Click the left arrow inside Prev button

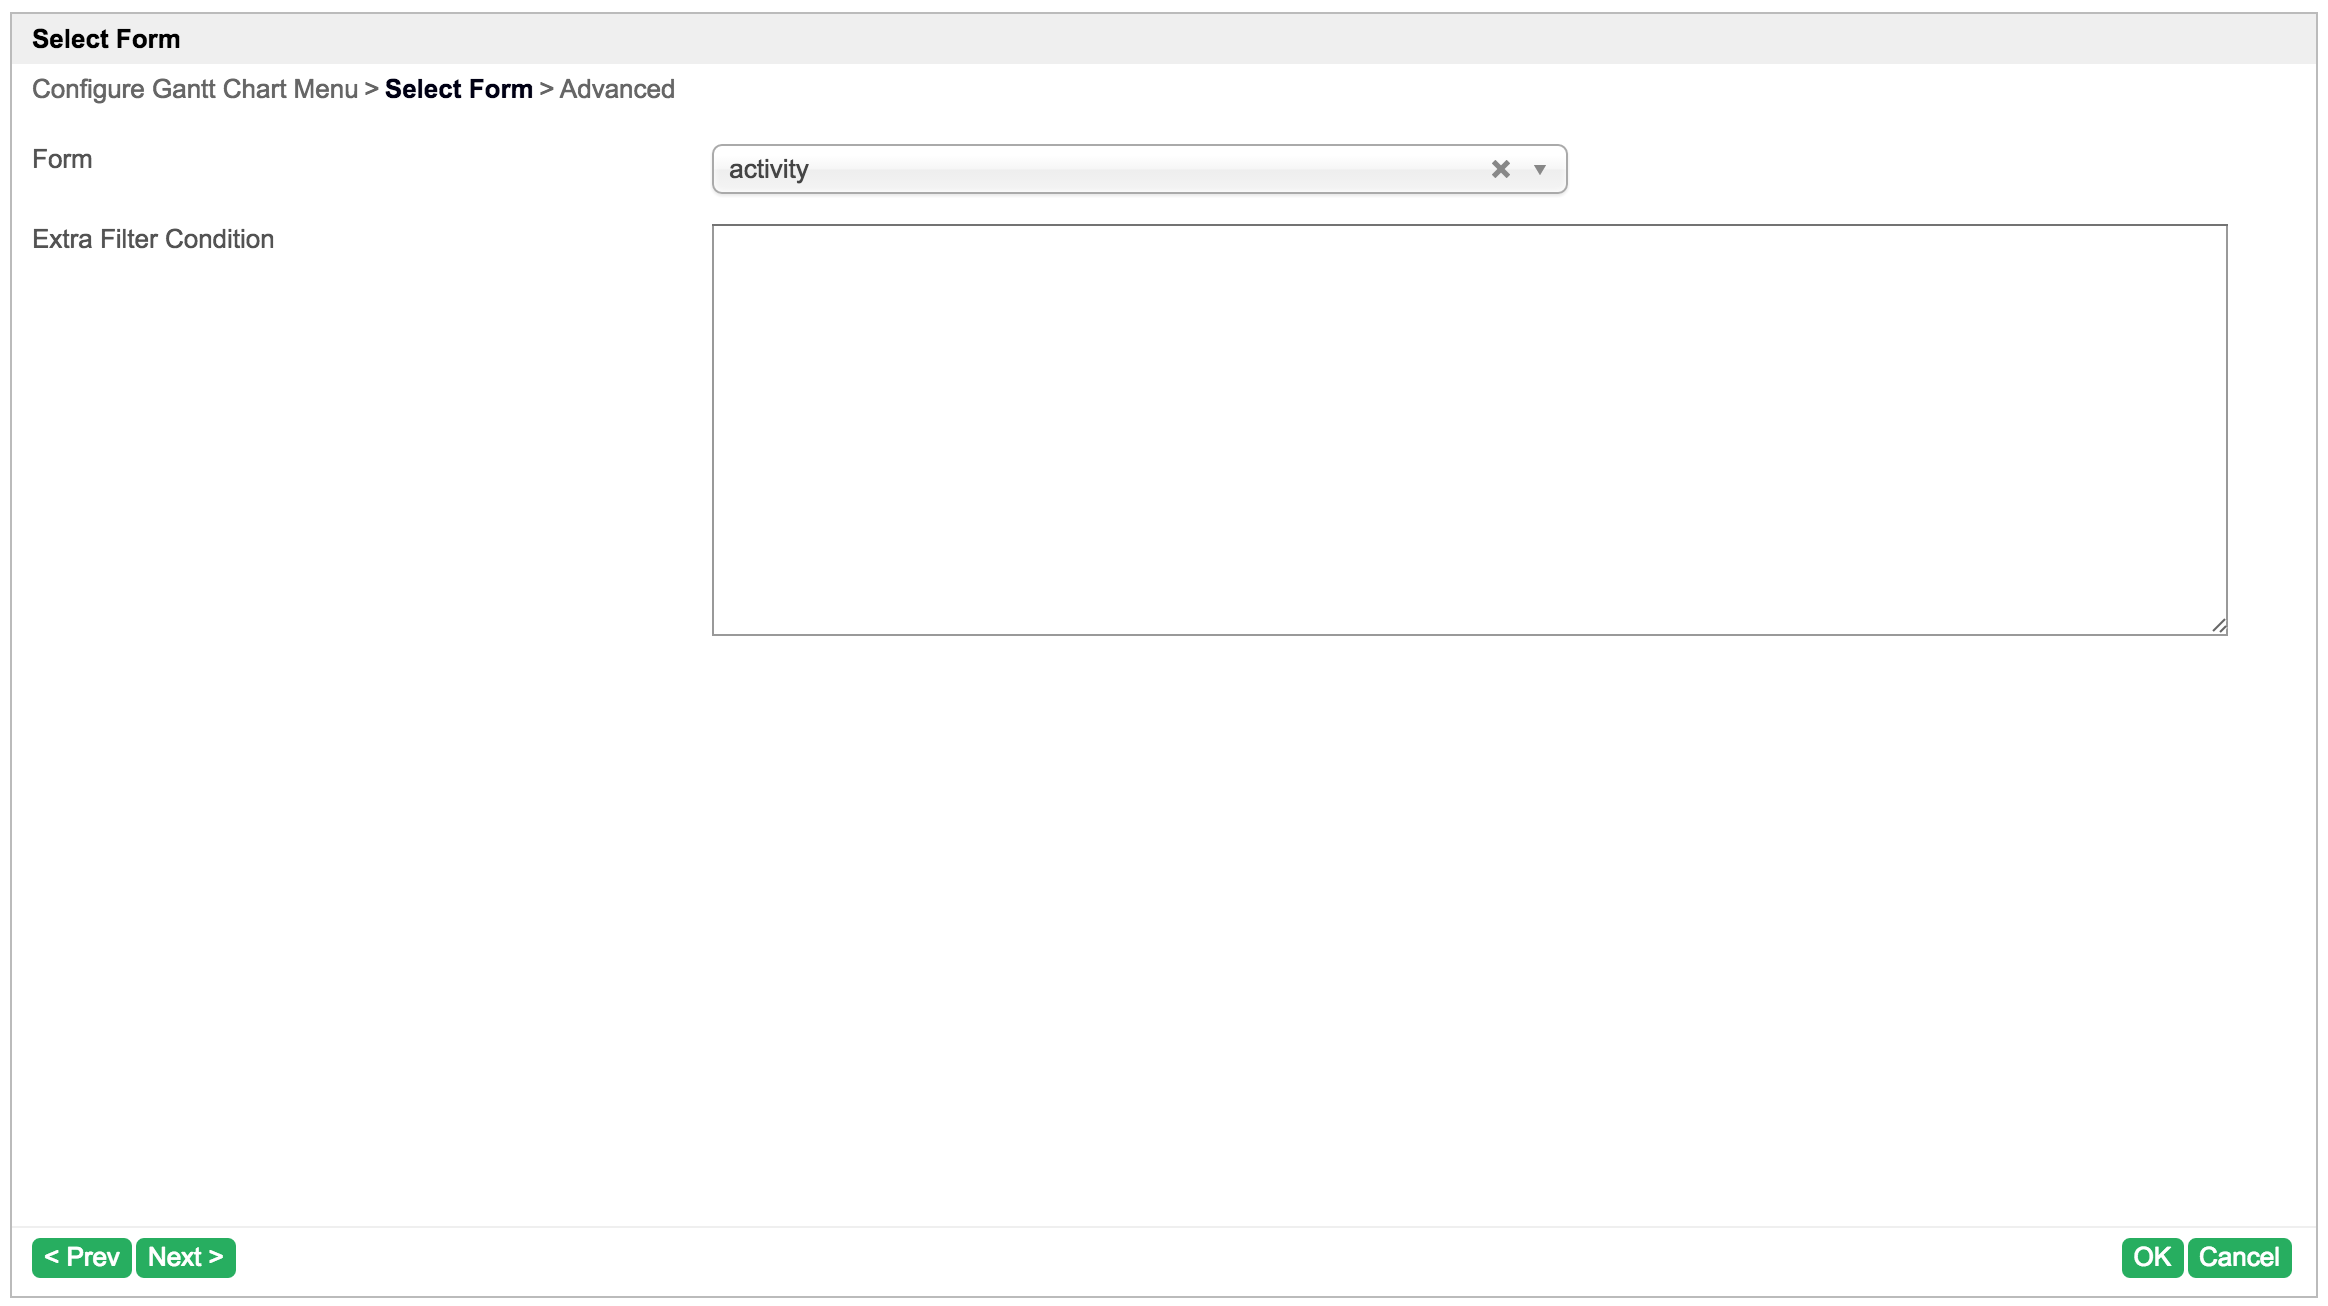tap(52, 1257)
